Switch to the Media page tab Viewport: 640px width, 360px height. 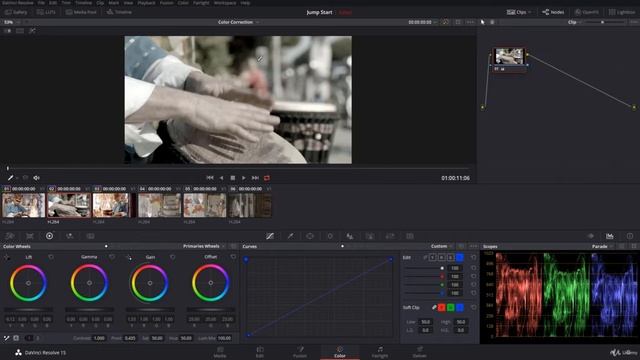220,352
